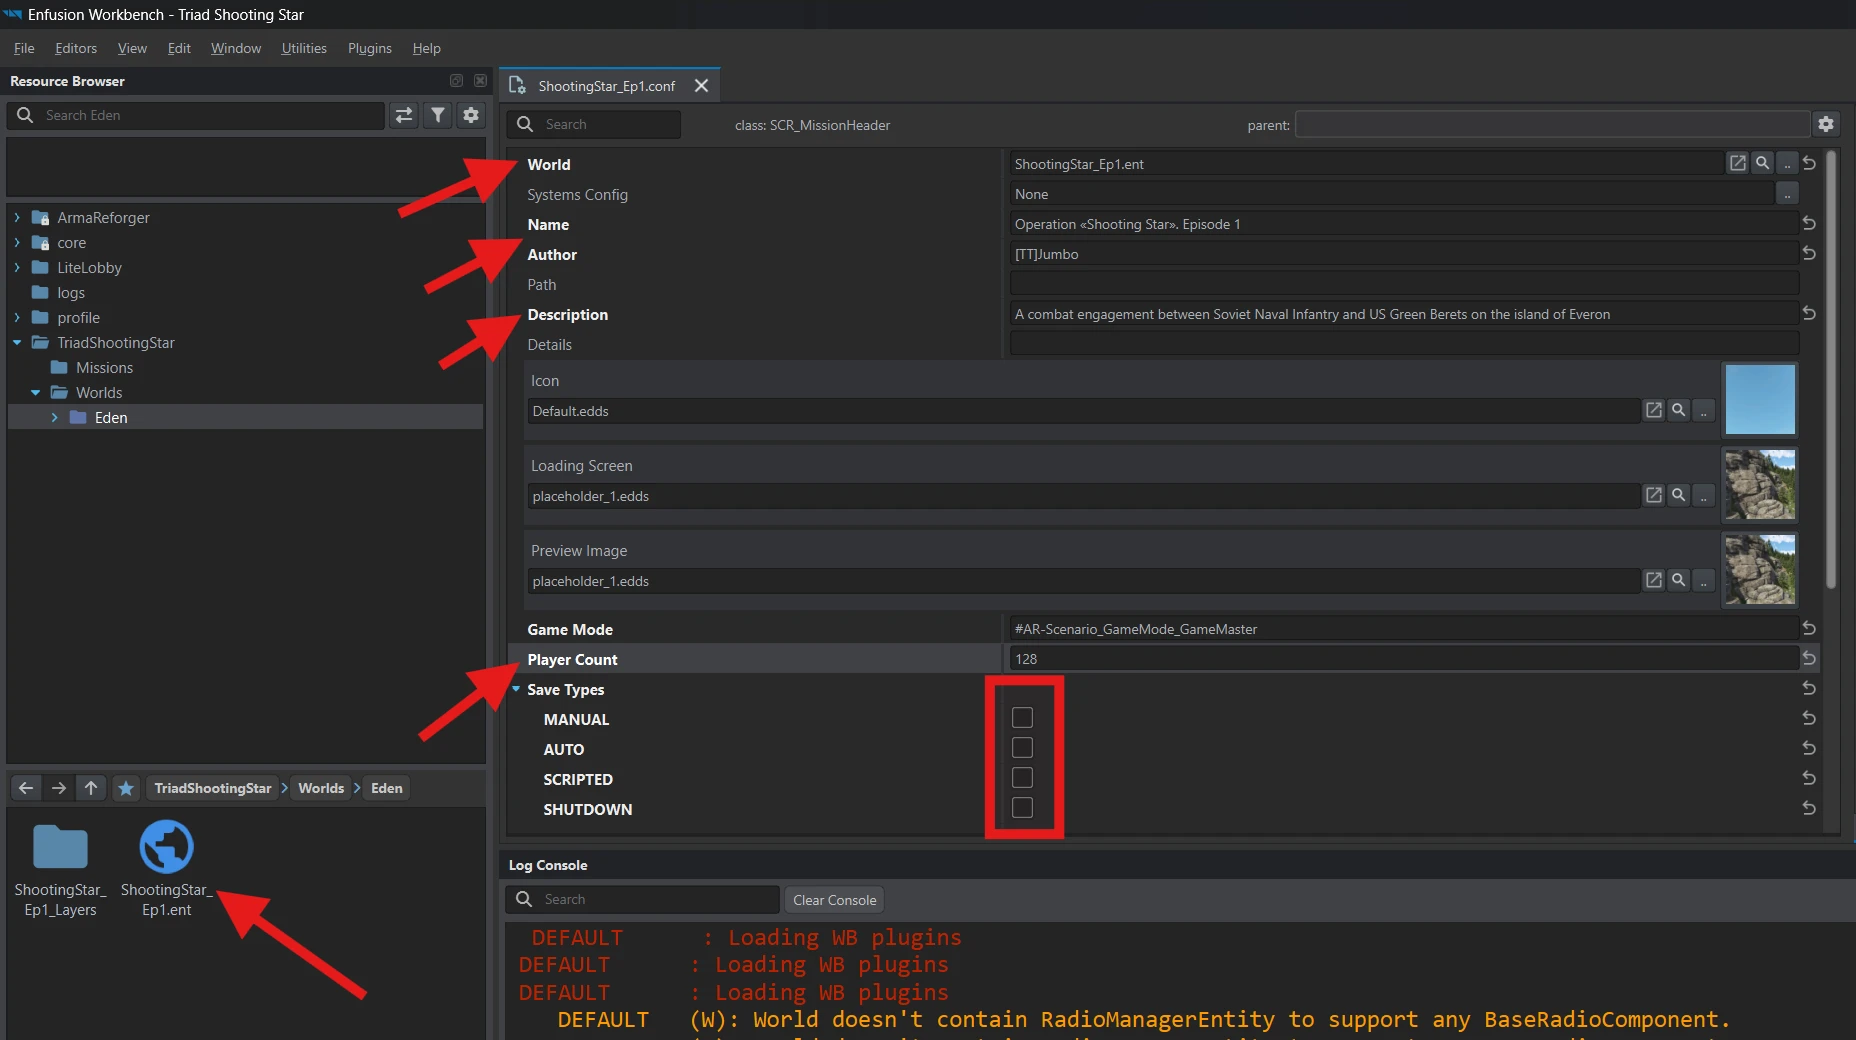1856x1040 pixels.
Task: Go up one folder level
Action: 91,788
